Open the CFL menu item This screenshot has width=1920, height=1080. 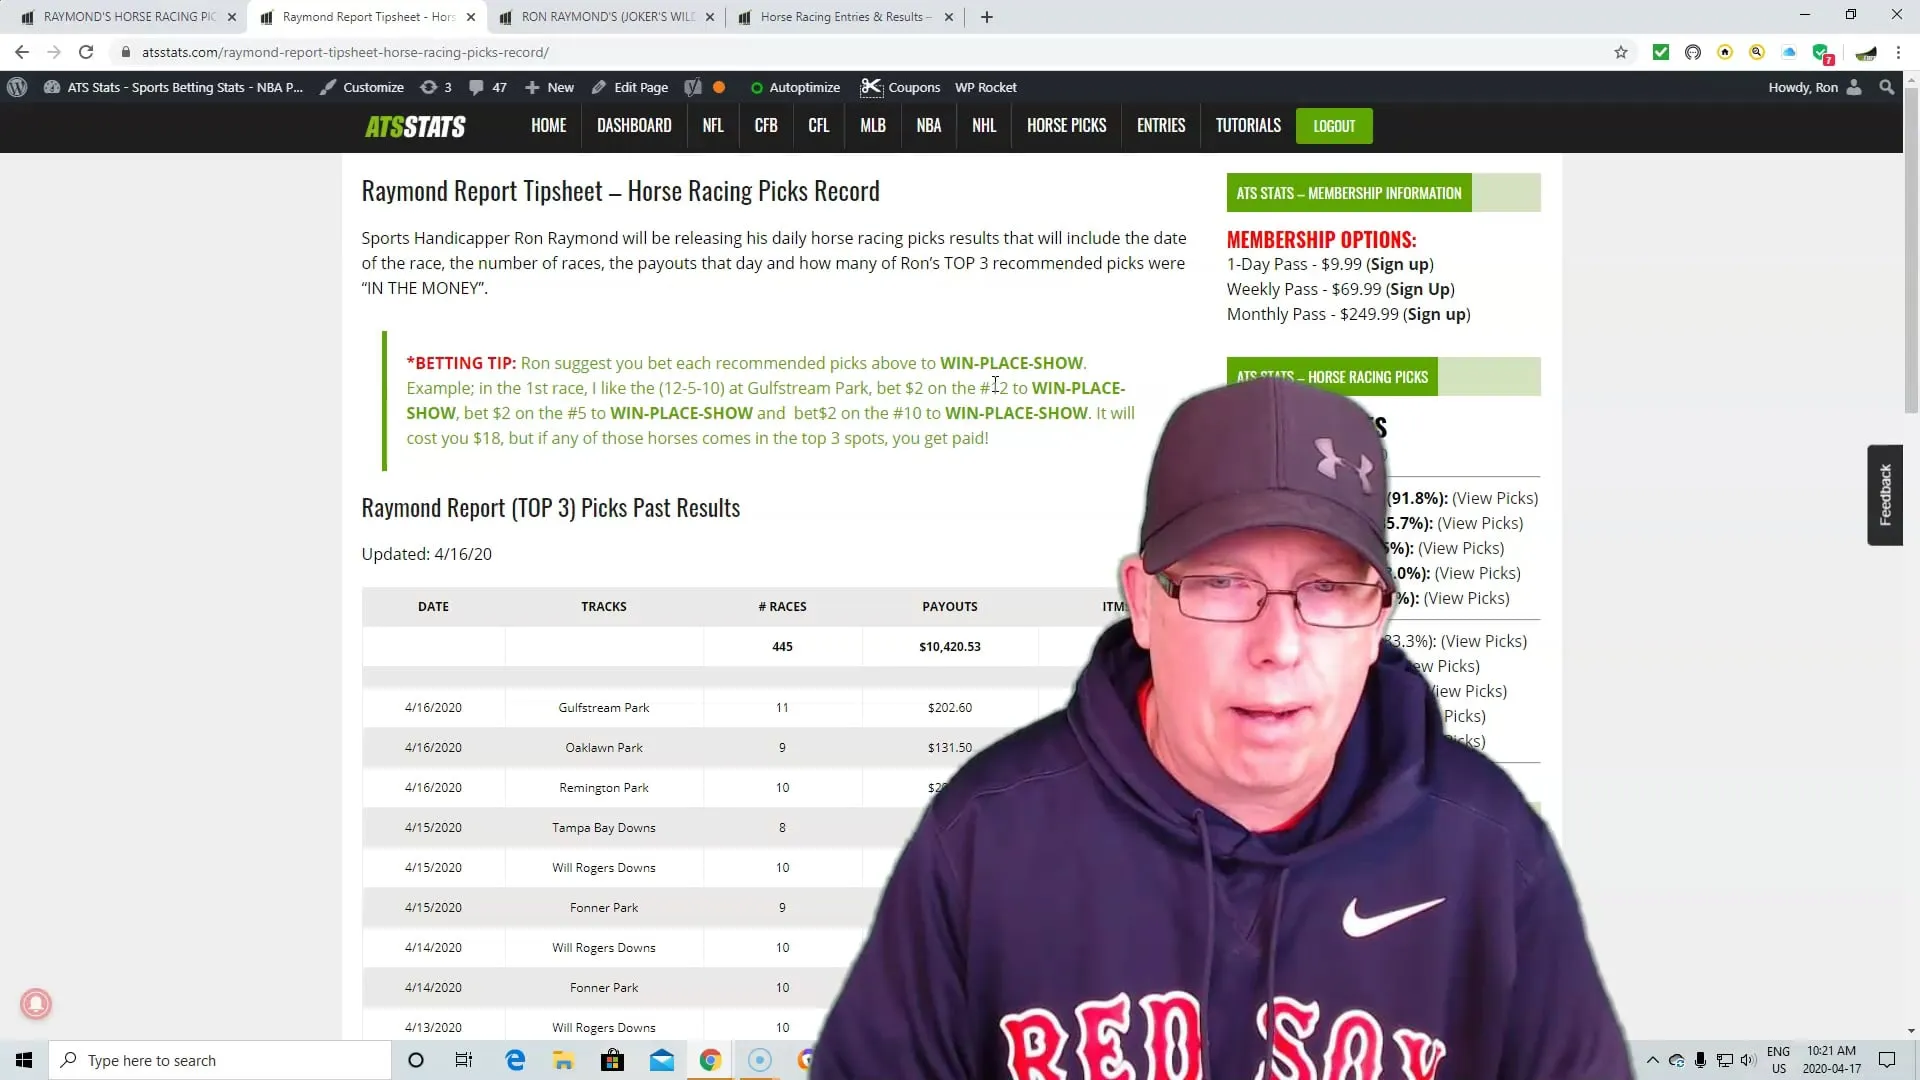coord(819,126)
